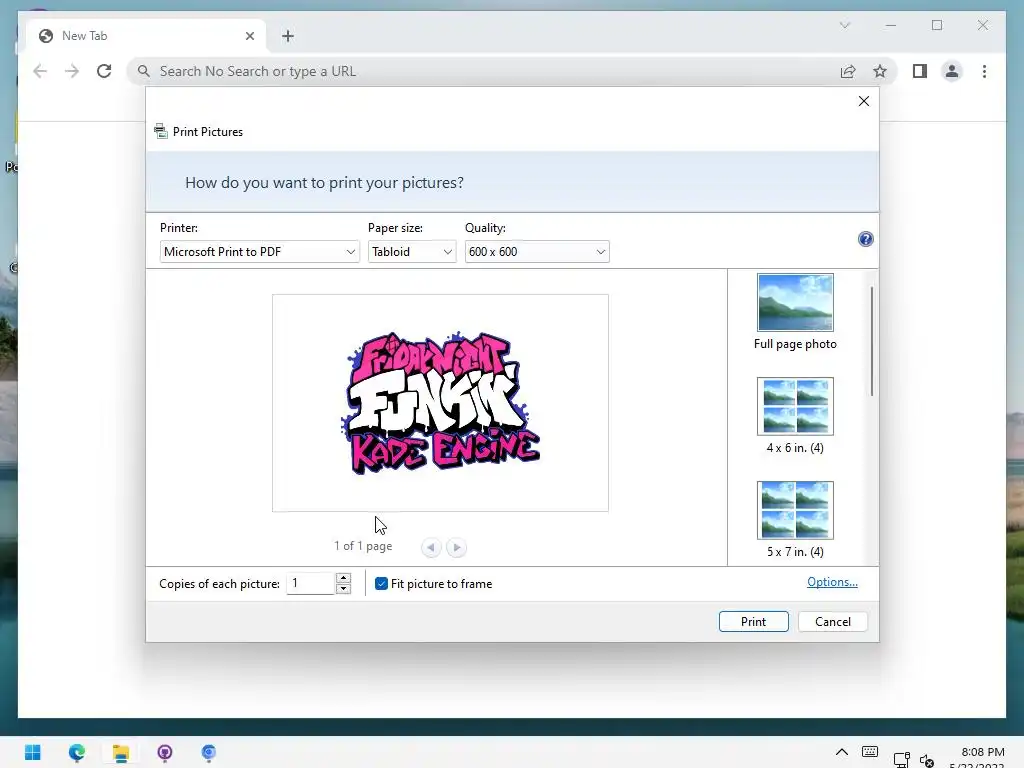This screenshot has height=768, width=1024.
Task: Reload the page
Action: pos(104,71)
